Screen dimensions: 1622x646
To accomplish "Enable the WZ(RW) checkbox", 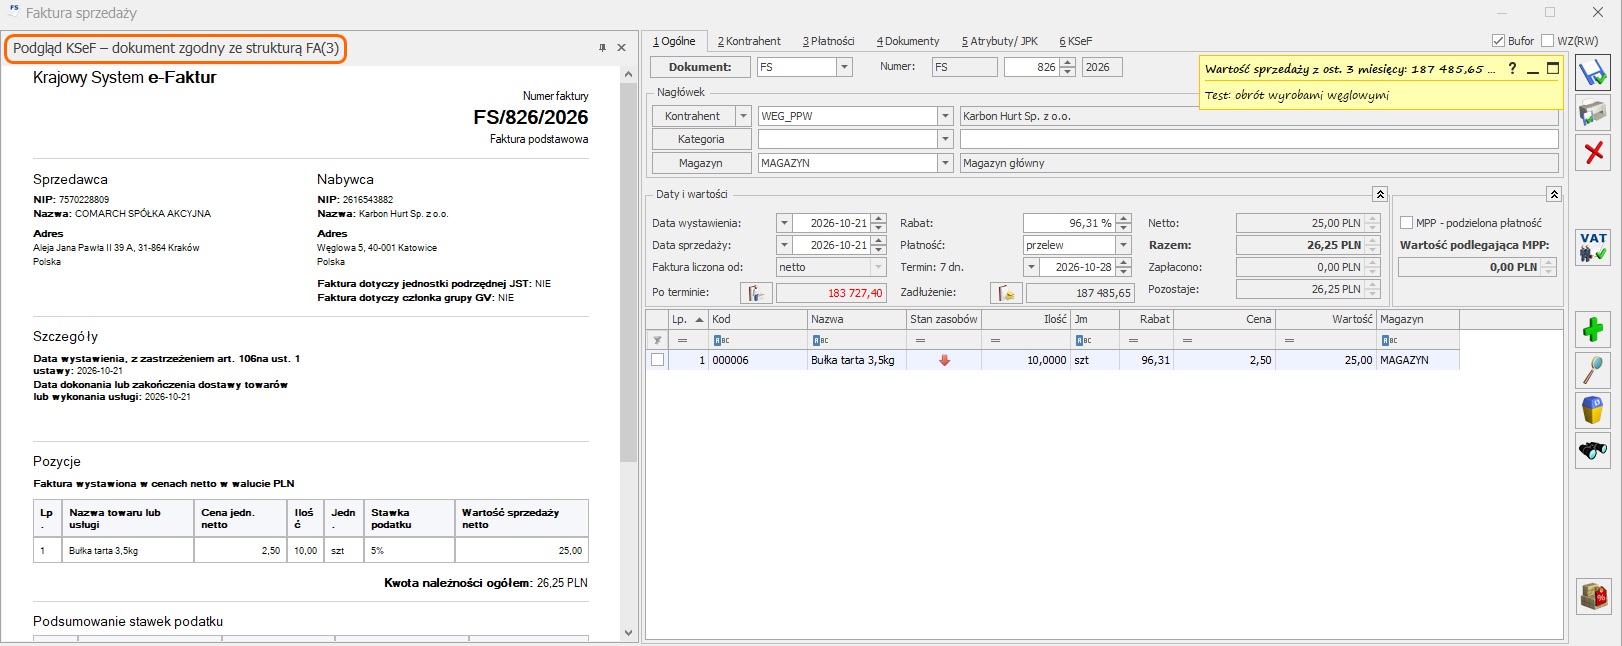I will click(1548, 41).
